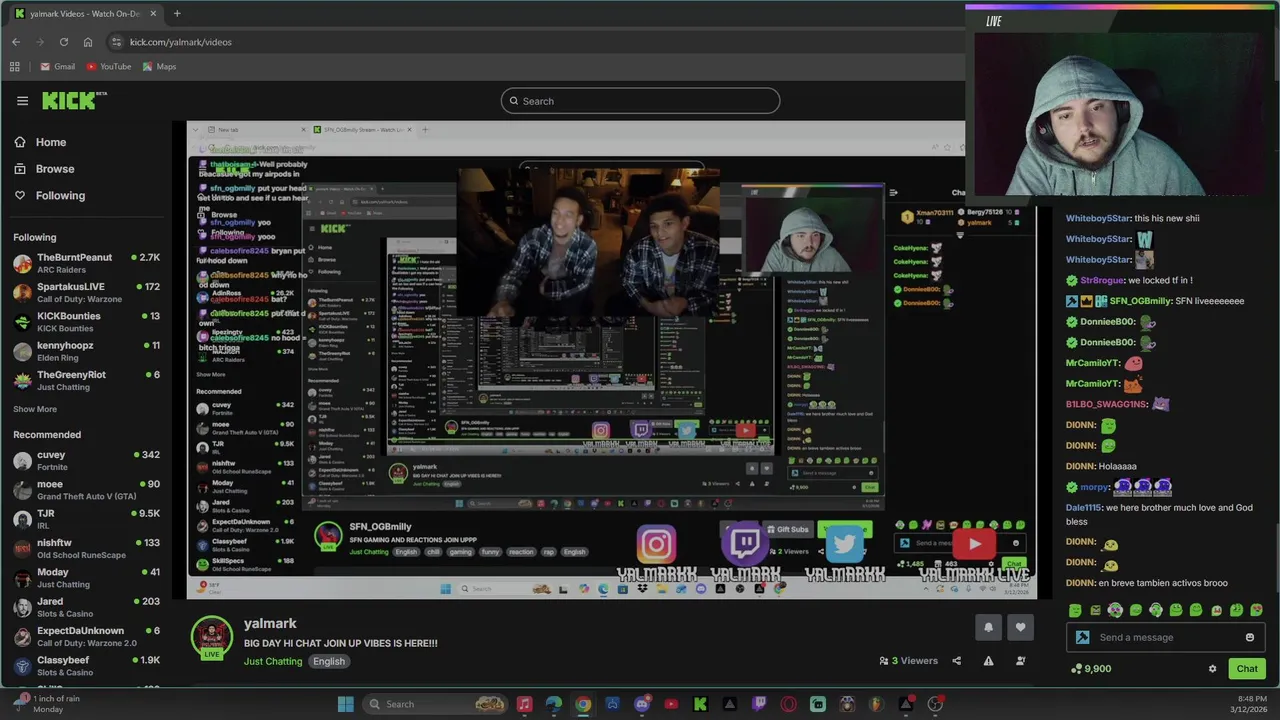Click the Kick logo
The image size is (1280, 720).
(74, 100)
